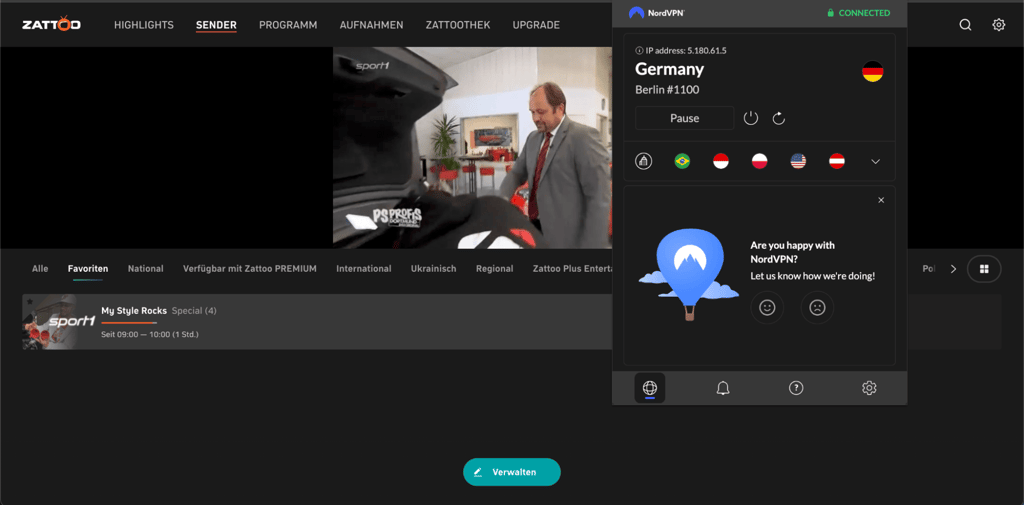
Task: Select the Ukrainisch tab
Action: [434, 269]
